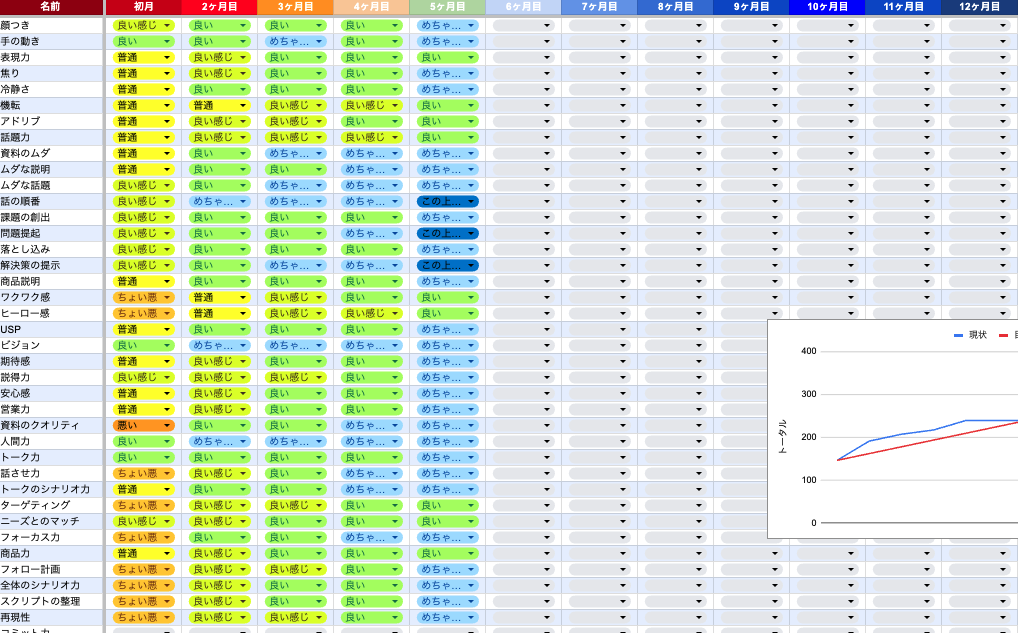
Task: Click the 10ヶ月目 column header
Action: (x=827, y=7)
